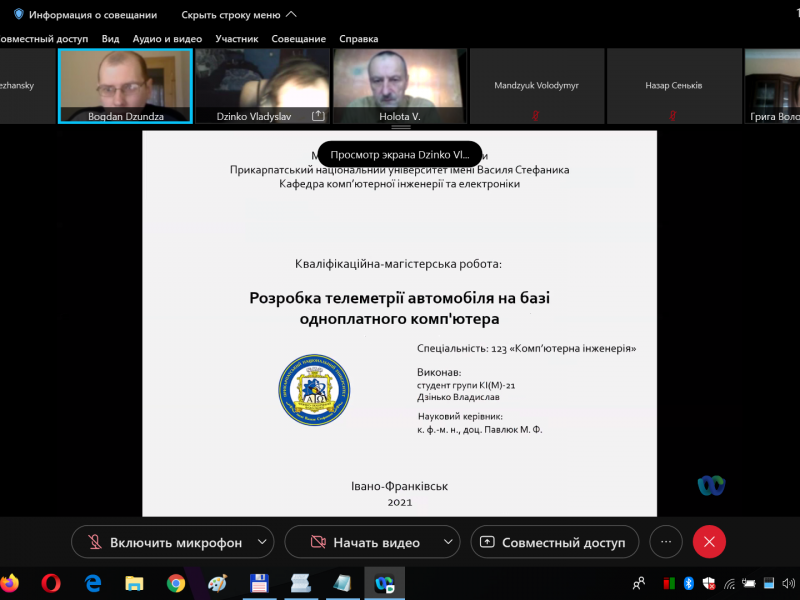The image size is (800, 600).
Task: Open File Explorer folder in taskbar
Action: coord(134,582)
